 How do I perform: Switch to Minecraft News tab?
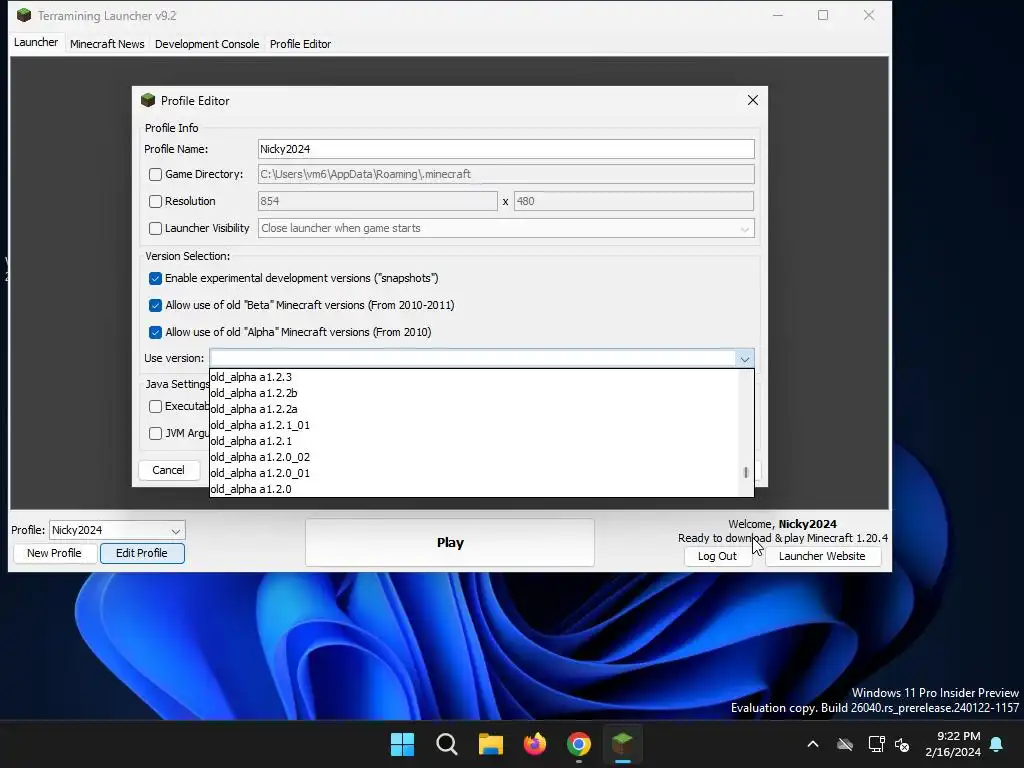[107, 44]
